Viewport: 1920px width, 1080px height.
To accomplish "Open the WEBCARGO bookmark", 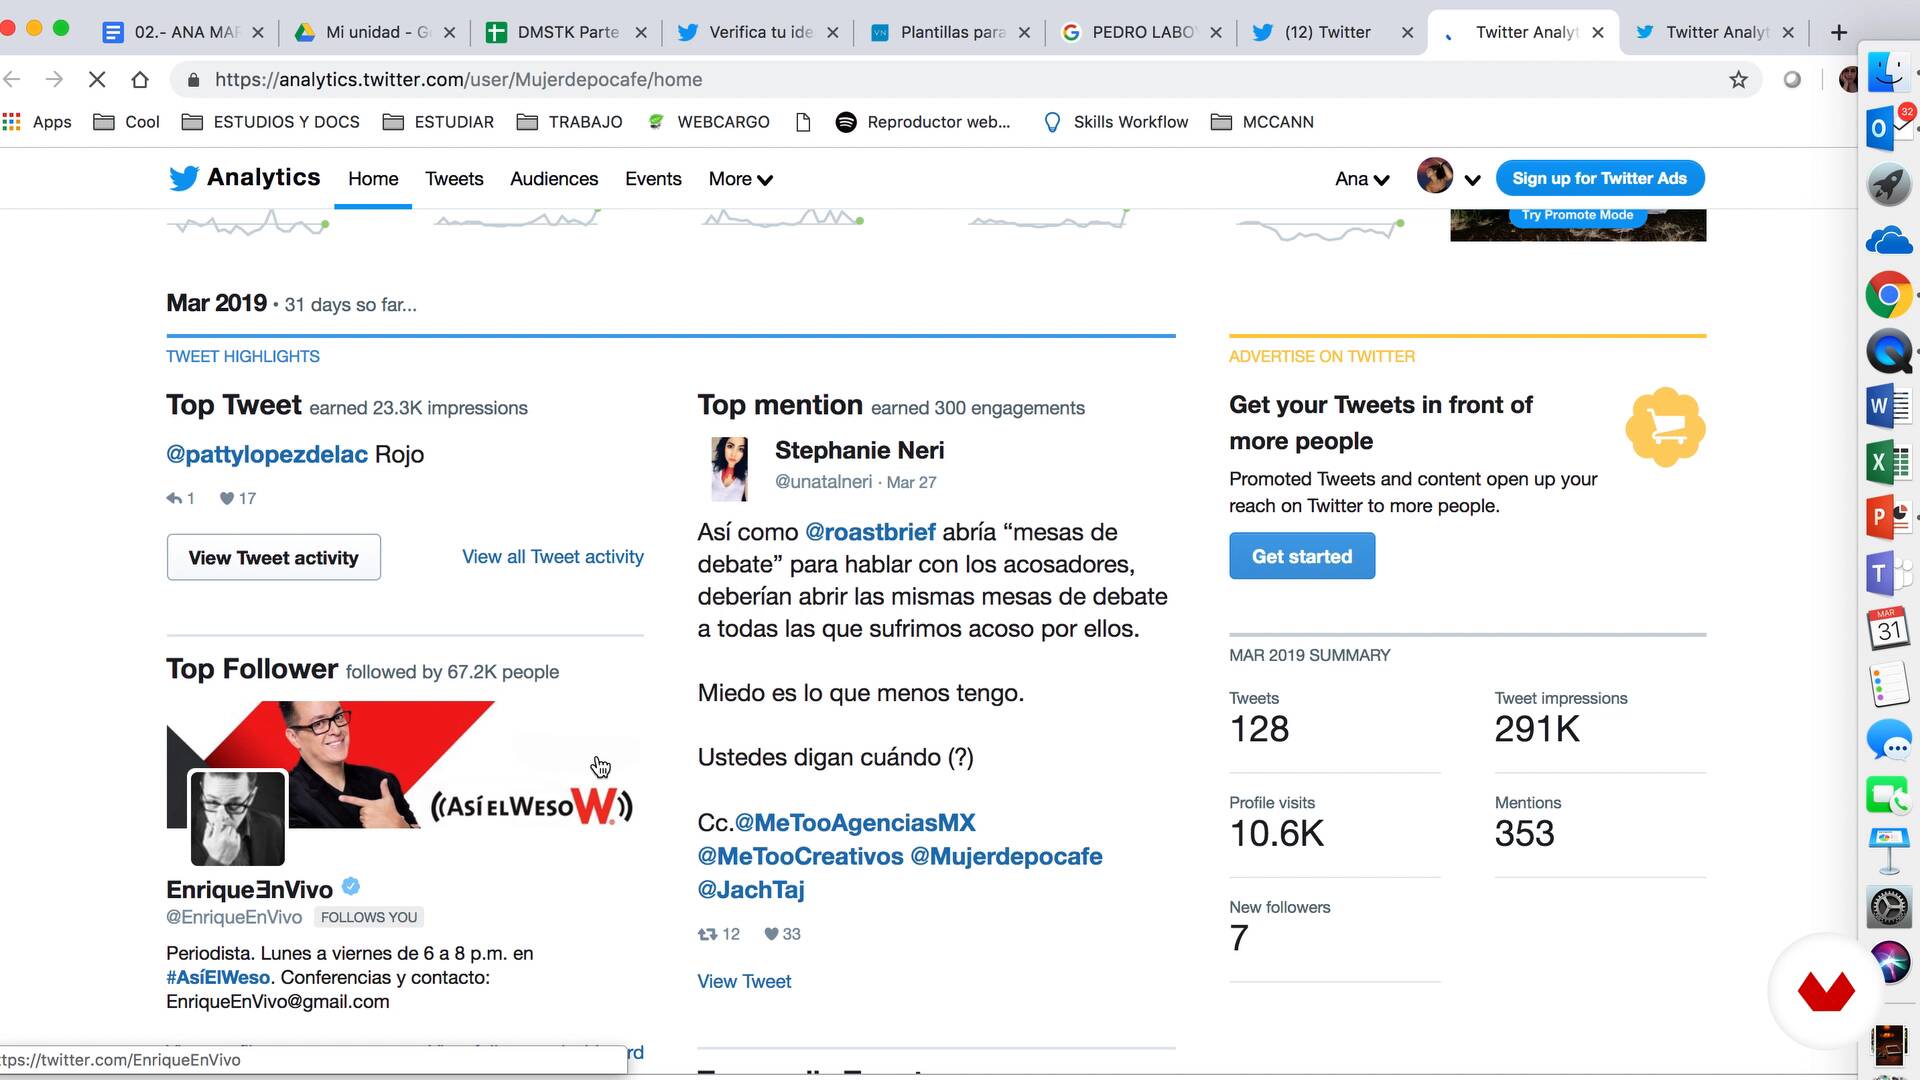I will pos(708,122).
